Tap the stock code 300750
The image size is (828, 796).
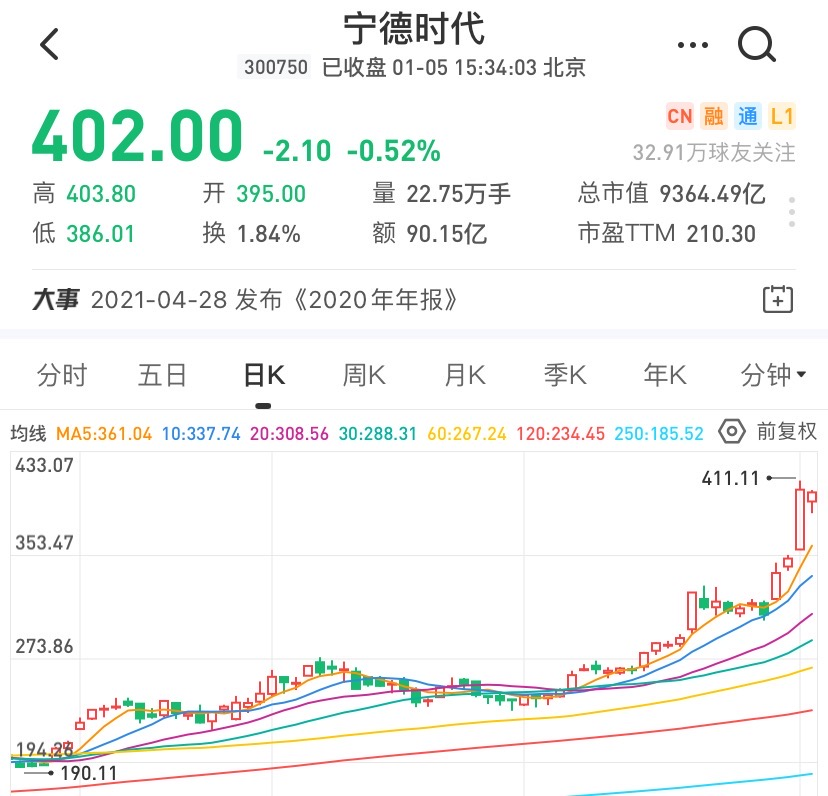pyautogui.click(x=276, y=67)
